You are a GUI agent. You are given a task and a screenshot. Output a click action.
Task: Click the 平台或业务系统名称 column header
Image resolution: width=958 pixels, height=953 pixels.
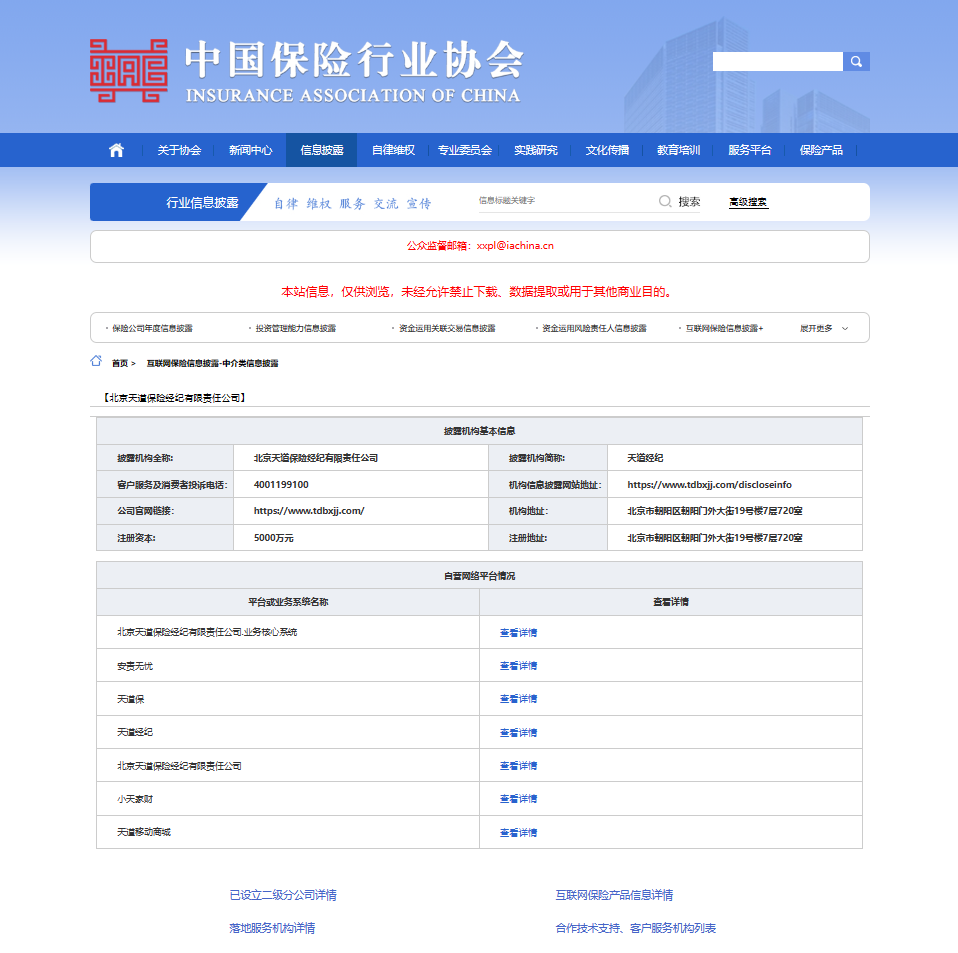pyautogui.click(x=288, y=602)
